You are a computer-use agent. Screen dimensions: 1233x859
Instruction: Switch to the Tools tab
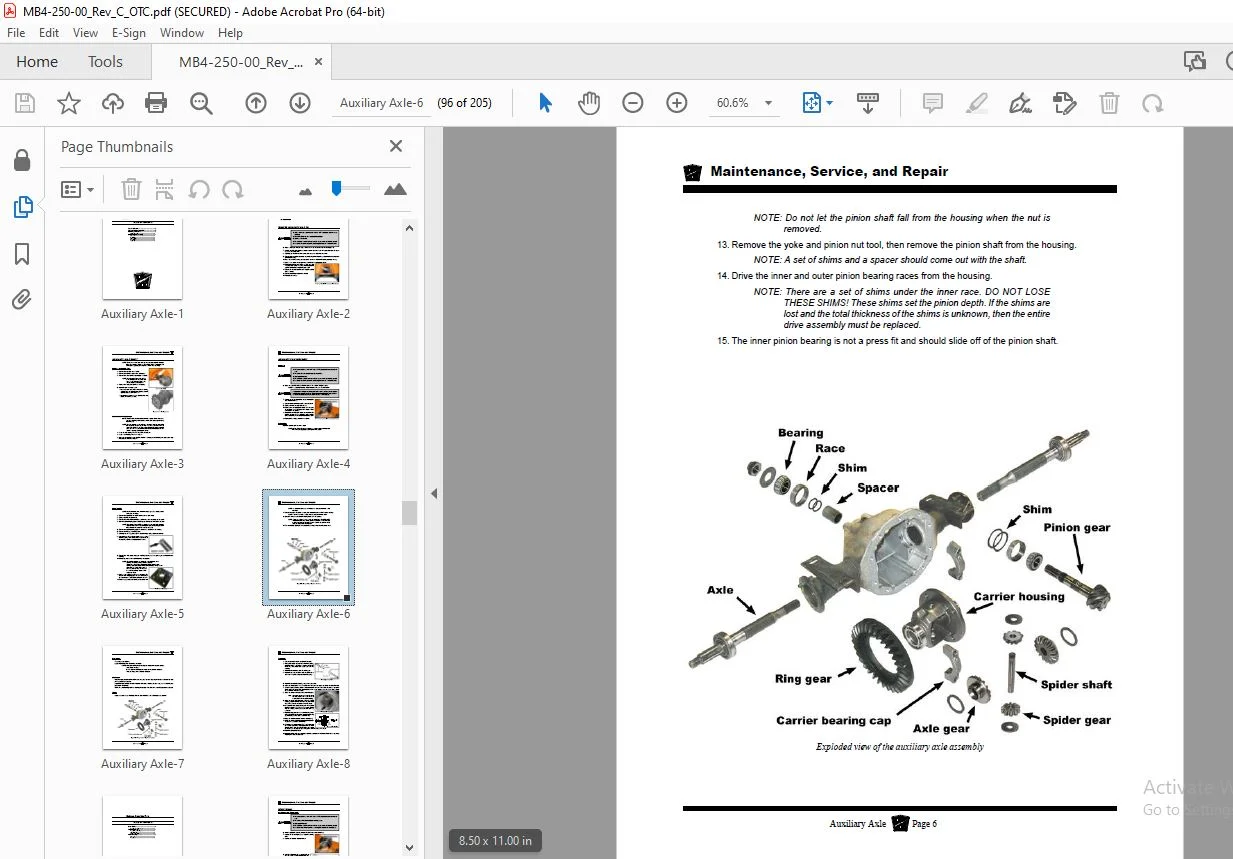coord(105,62)
